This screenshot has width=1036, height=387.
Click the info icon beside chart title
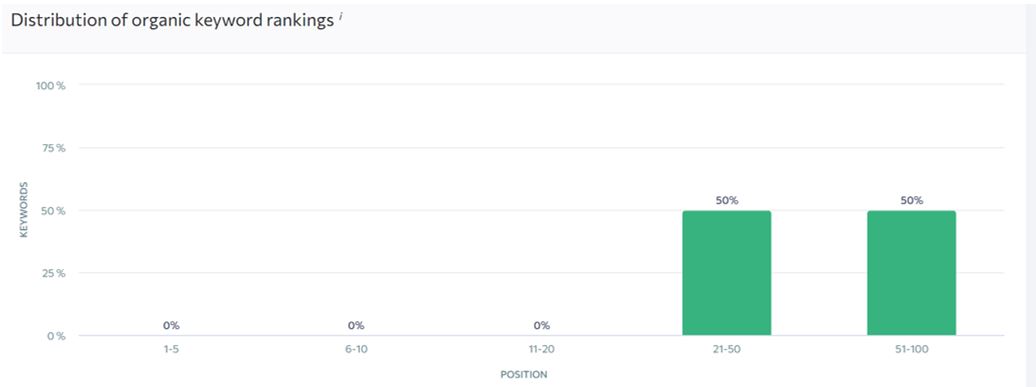341,16
